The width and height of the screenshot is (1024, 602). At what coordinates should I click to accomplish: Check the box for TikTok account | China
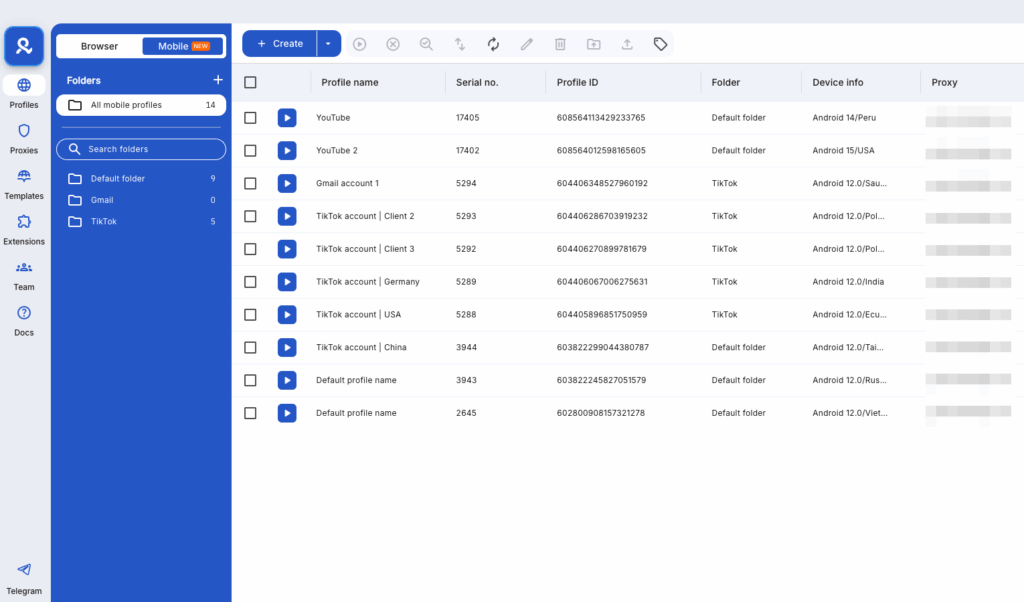pyautogui.click(x=250, y=347)
